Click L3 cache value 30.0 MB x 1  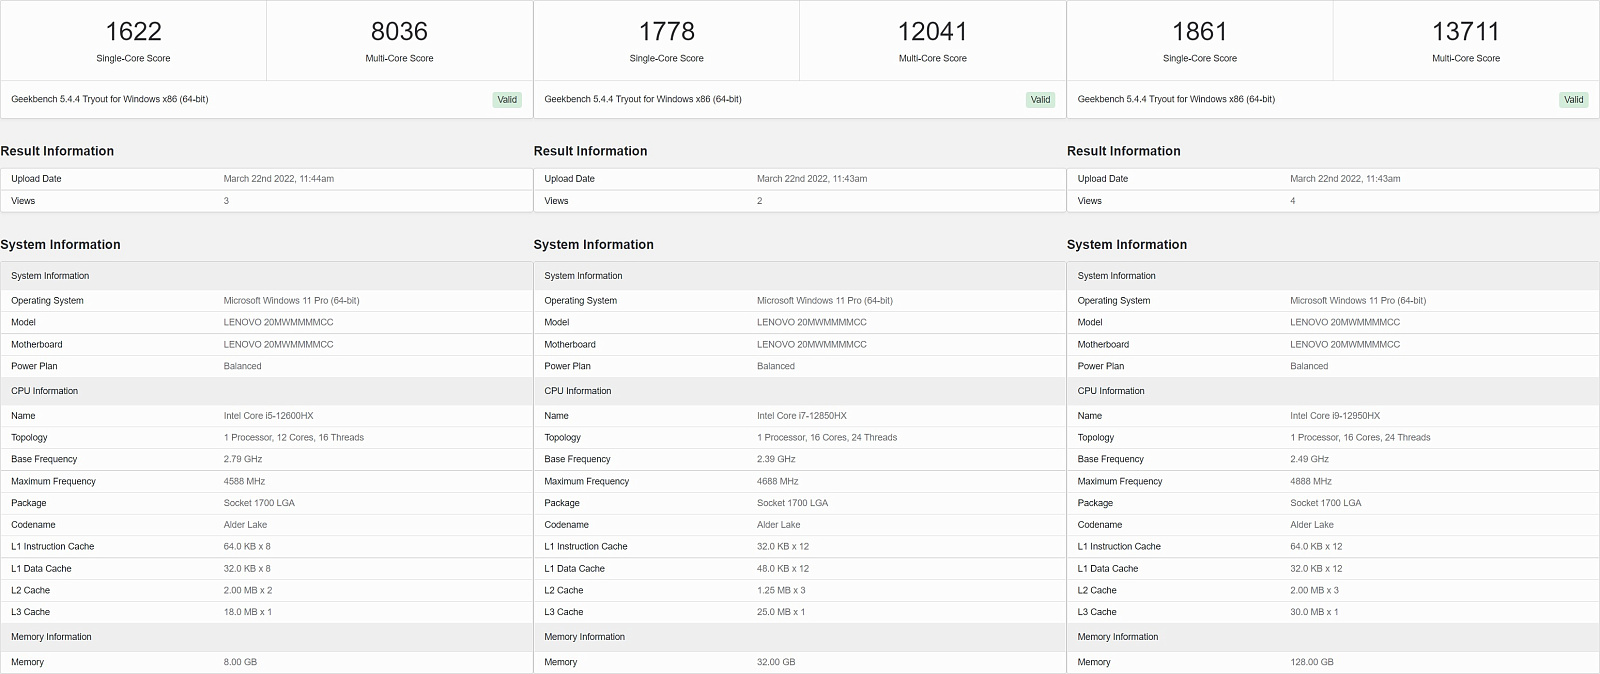click(1314, 612)
